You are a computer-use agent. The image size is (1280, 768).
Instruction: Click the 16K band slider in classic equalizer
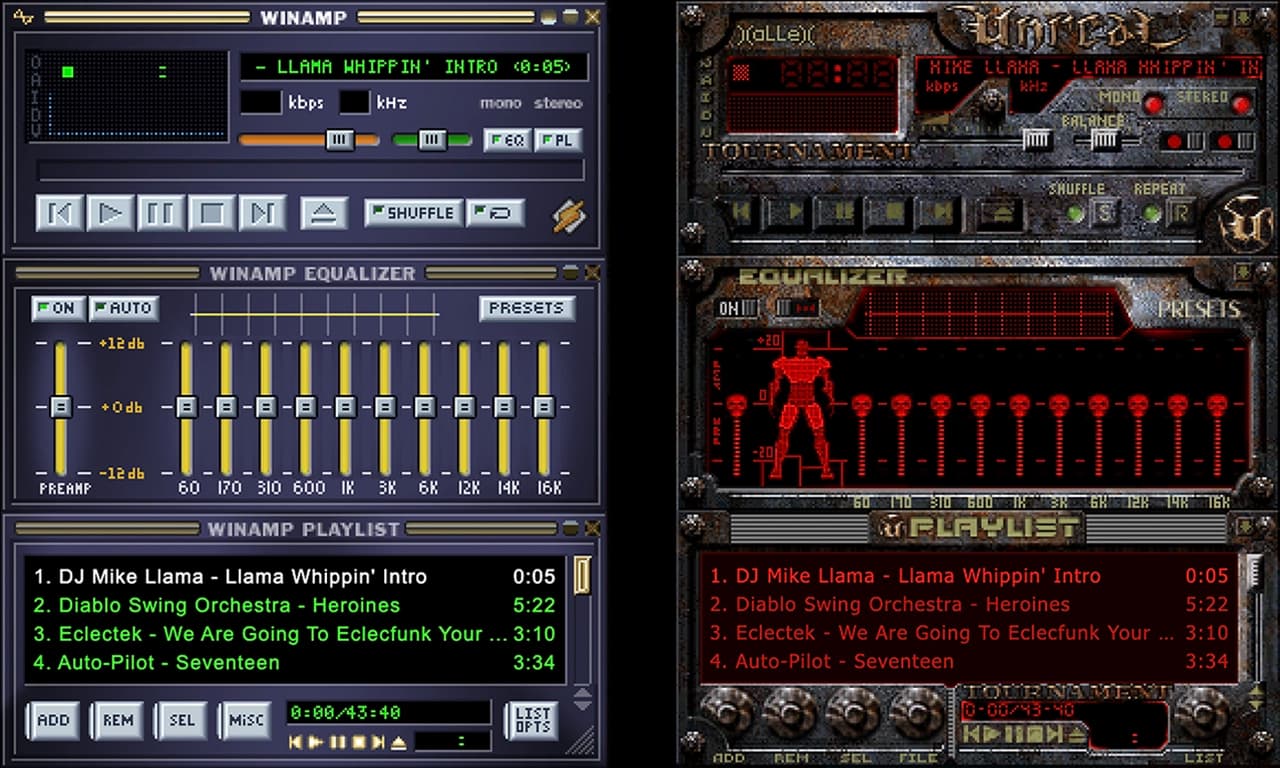543,408
